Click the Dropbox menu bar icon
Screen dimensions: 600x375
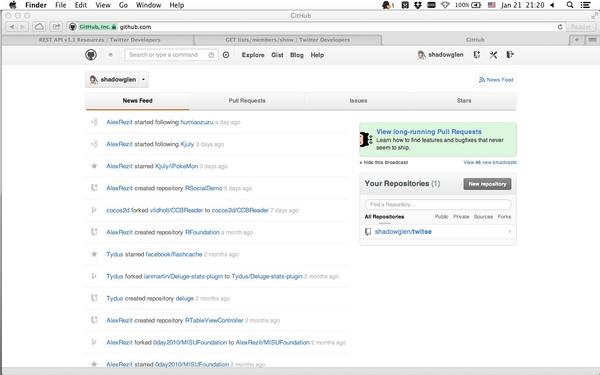(418, 5)
